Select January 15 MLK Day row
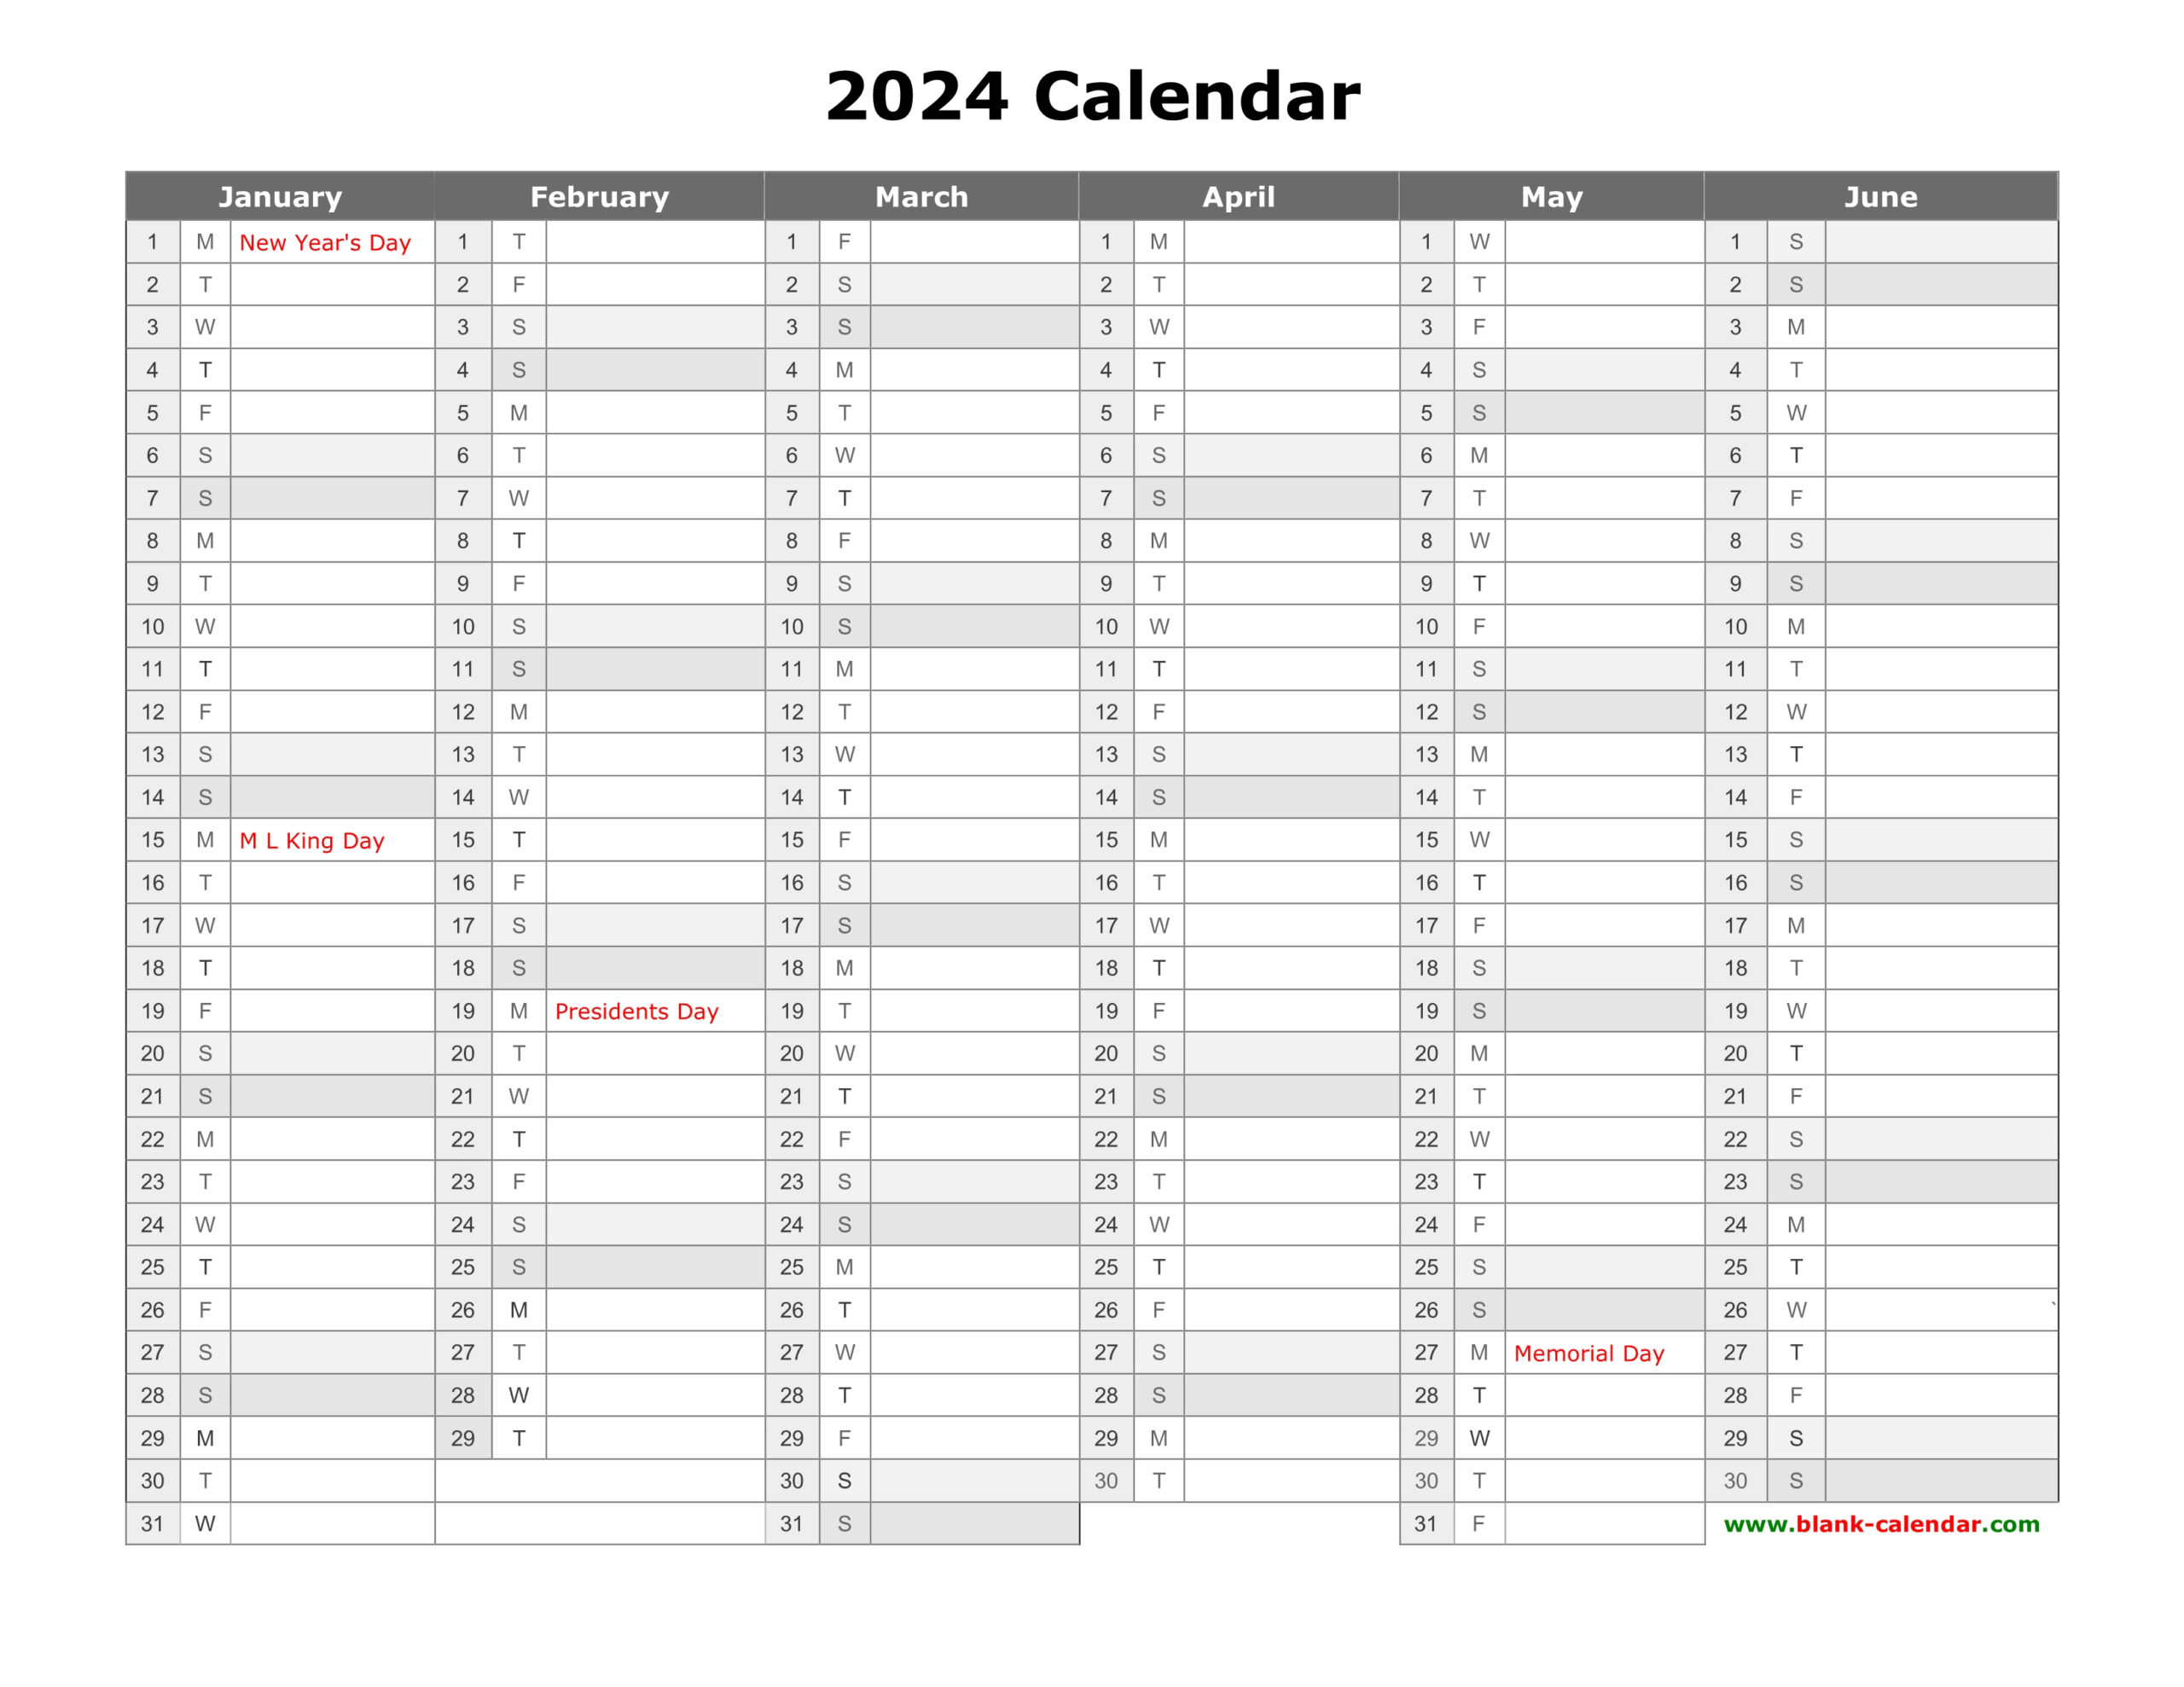Screen dimensions: 2184x1687 [282, 843]
